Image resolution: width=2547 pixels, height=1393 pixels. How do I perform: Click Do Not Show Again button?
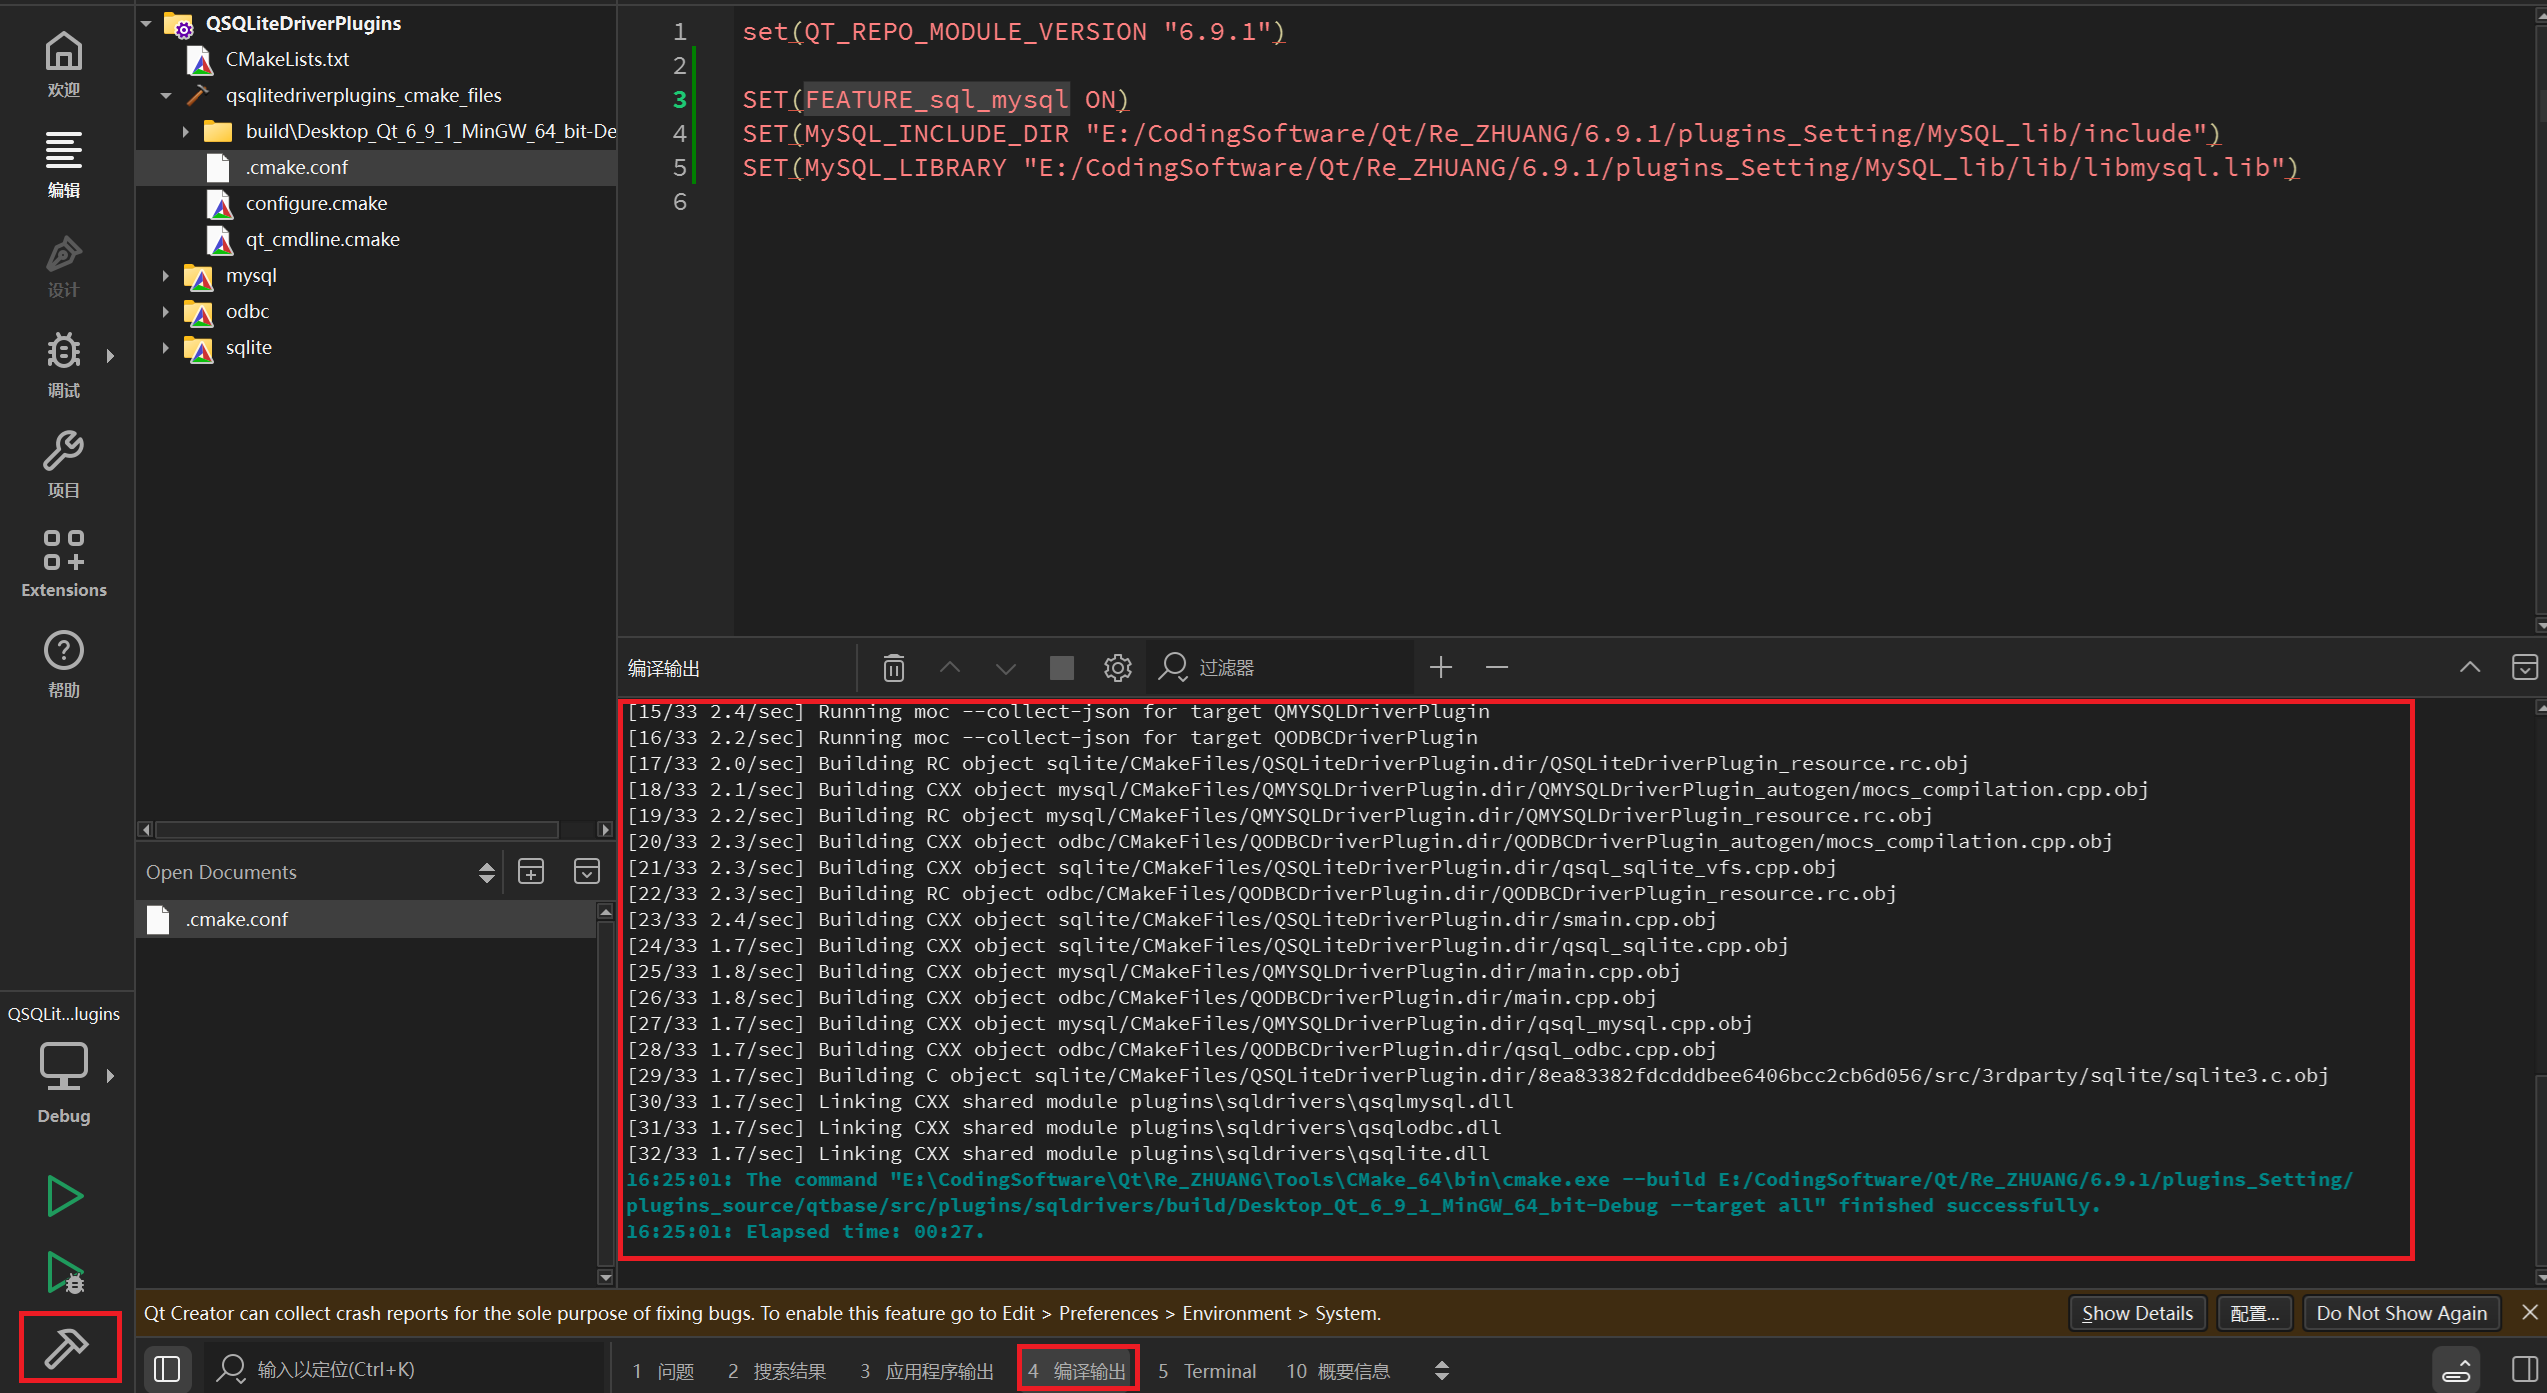coord(2400,1313)
